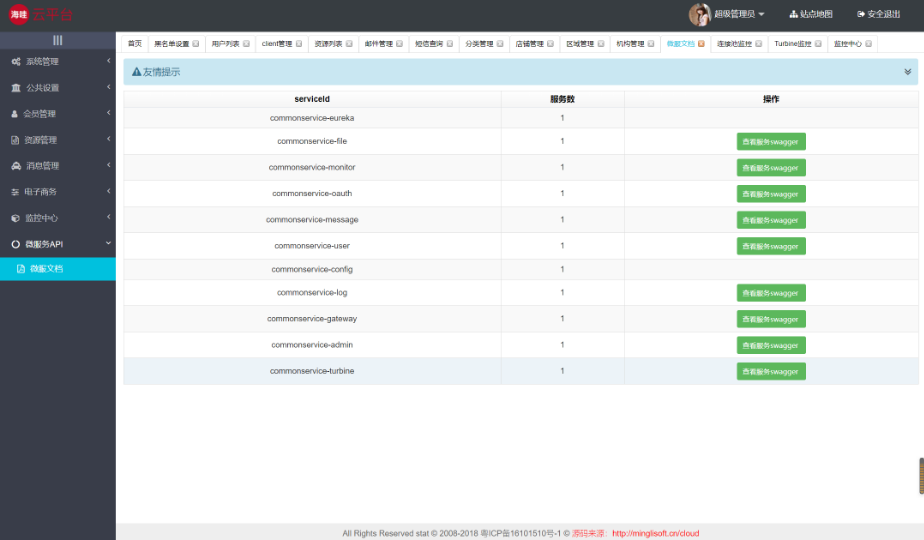Close the 机构管理 tab

pos(651,44)
